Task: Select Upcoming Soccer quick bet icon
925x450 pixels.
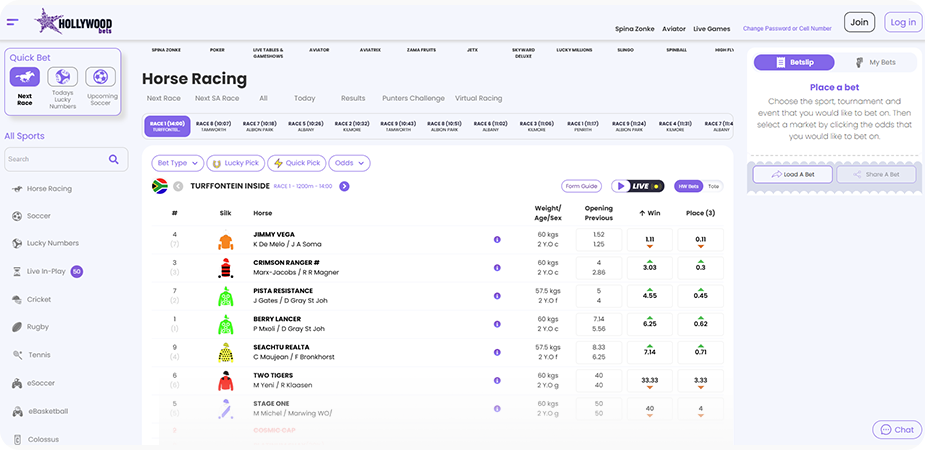Action: pos(100,77)
